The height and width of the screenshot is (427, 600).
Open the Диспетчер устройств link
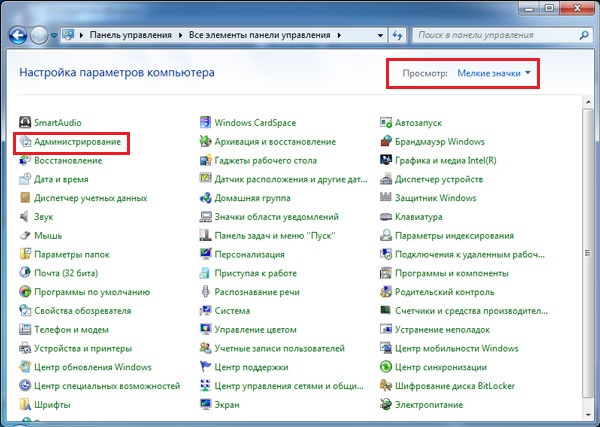439,179
